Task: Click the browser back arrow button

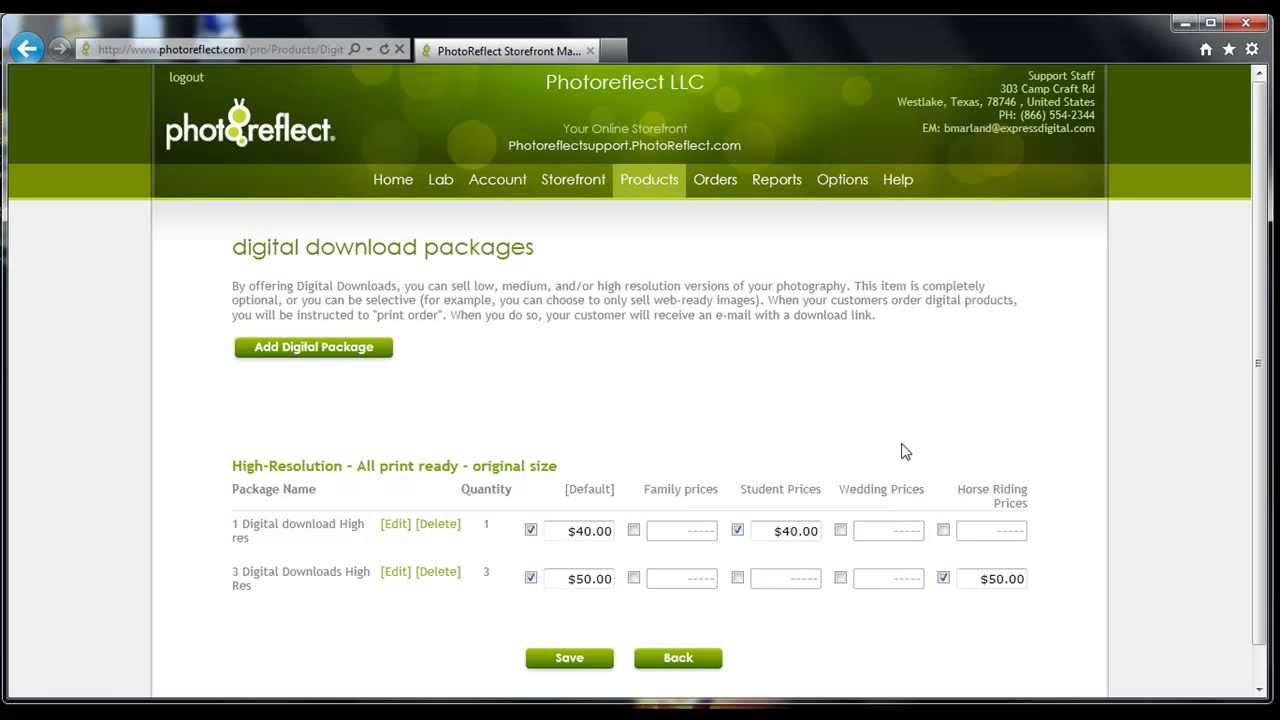Action: 26,47
